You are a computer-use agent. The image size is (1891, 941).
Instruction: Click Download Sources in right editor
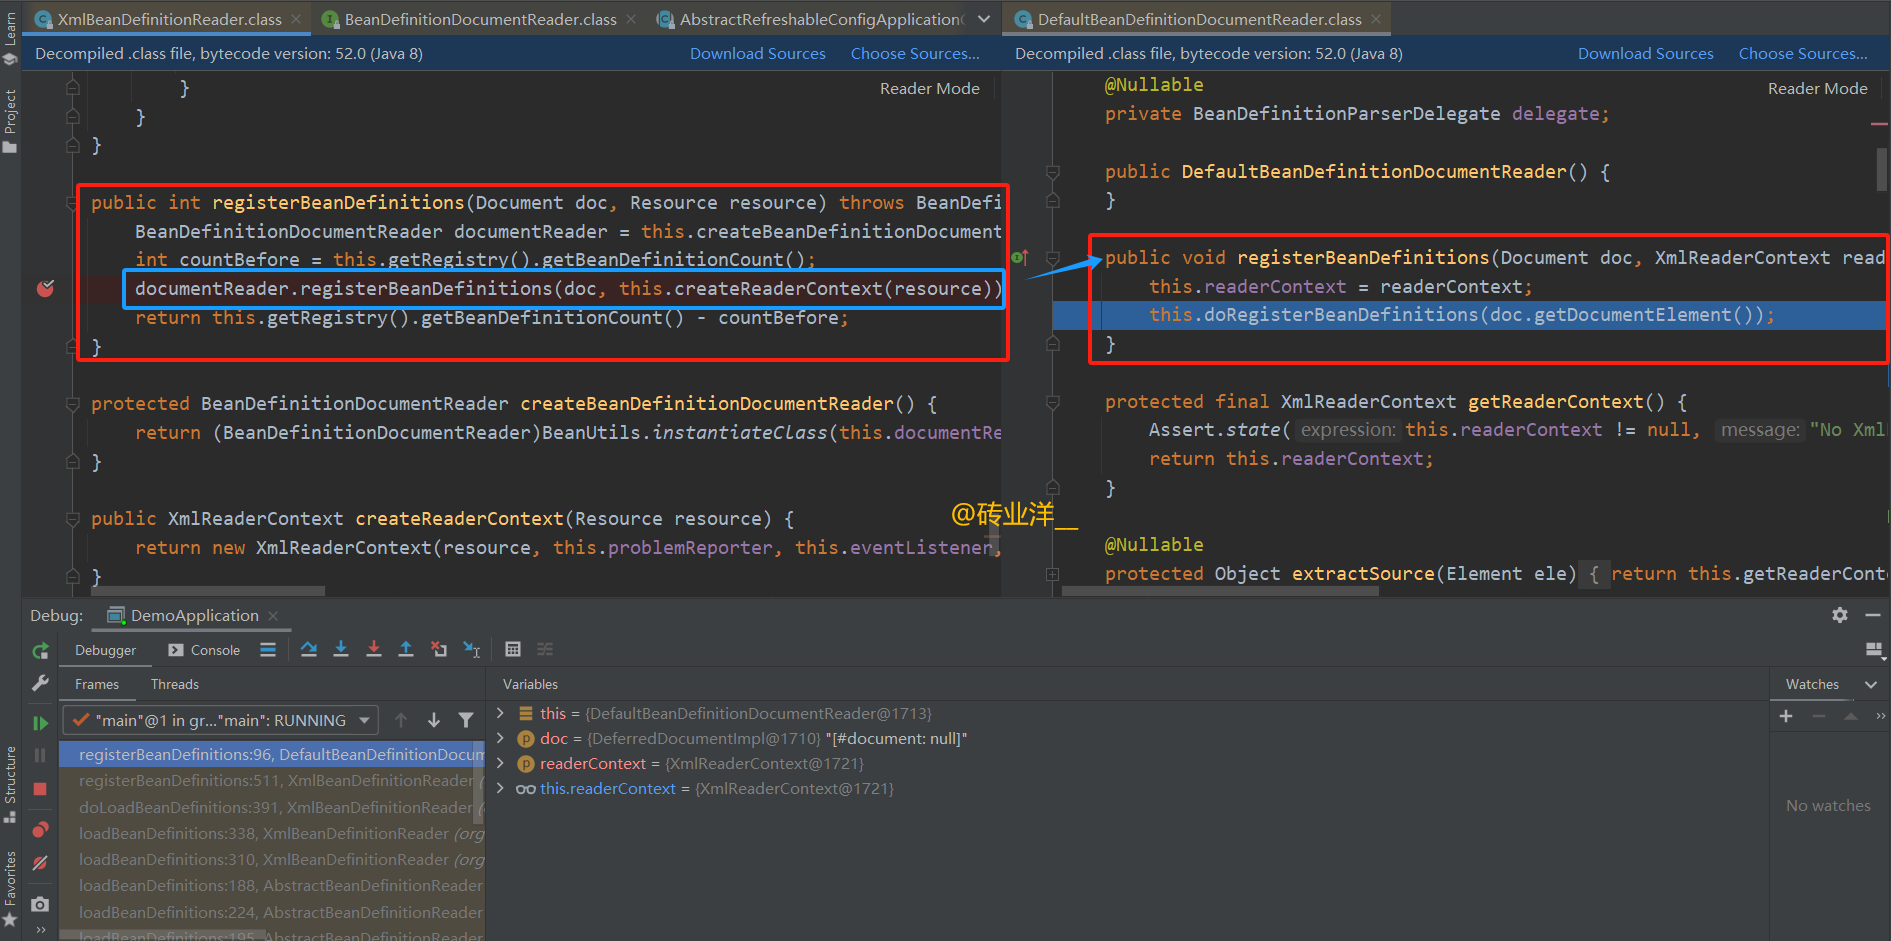click(1646, 54)
